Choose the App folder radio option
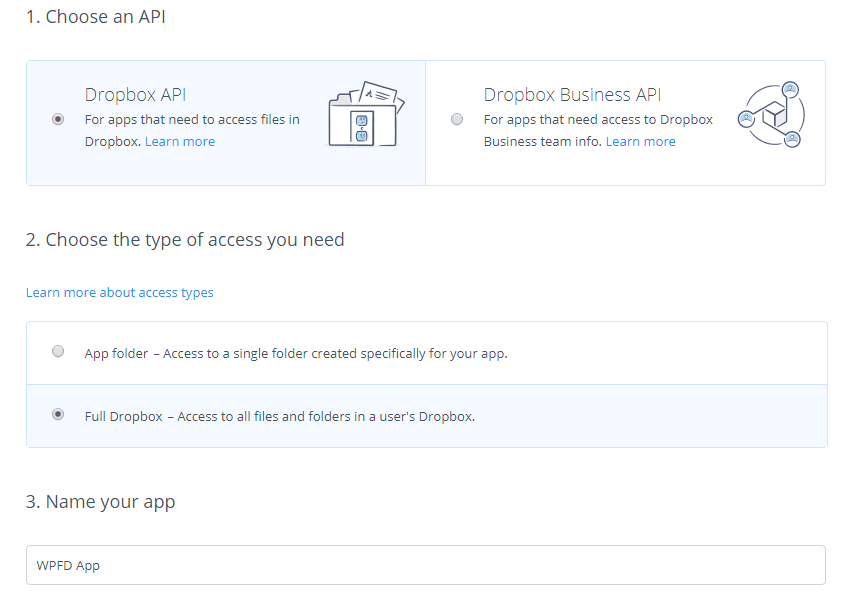The width and height of the screenshot is (856, 612). [x=58, y=352]
